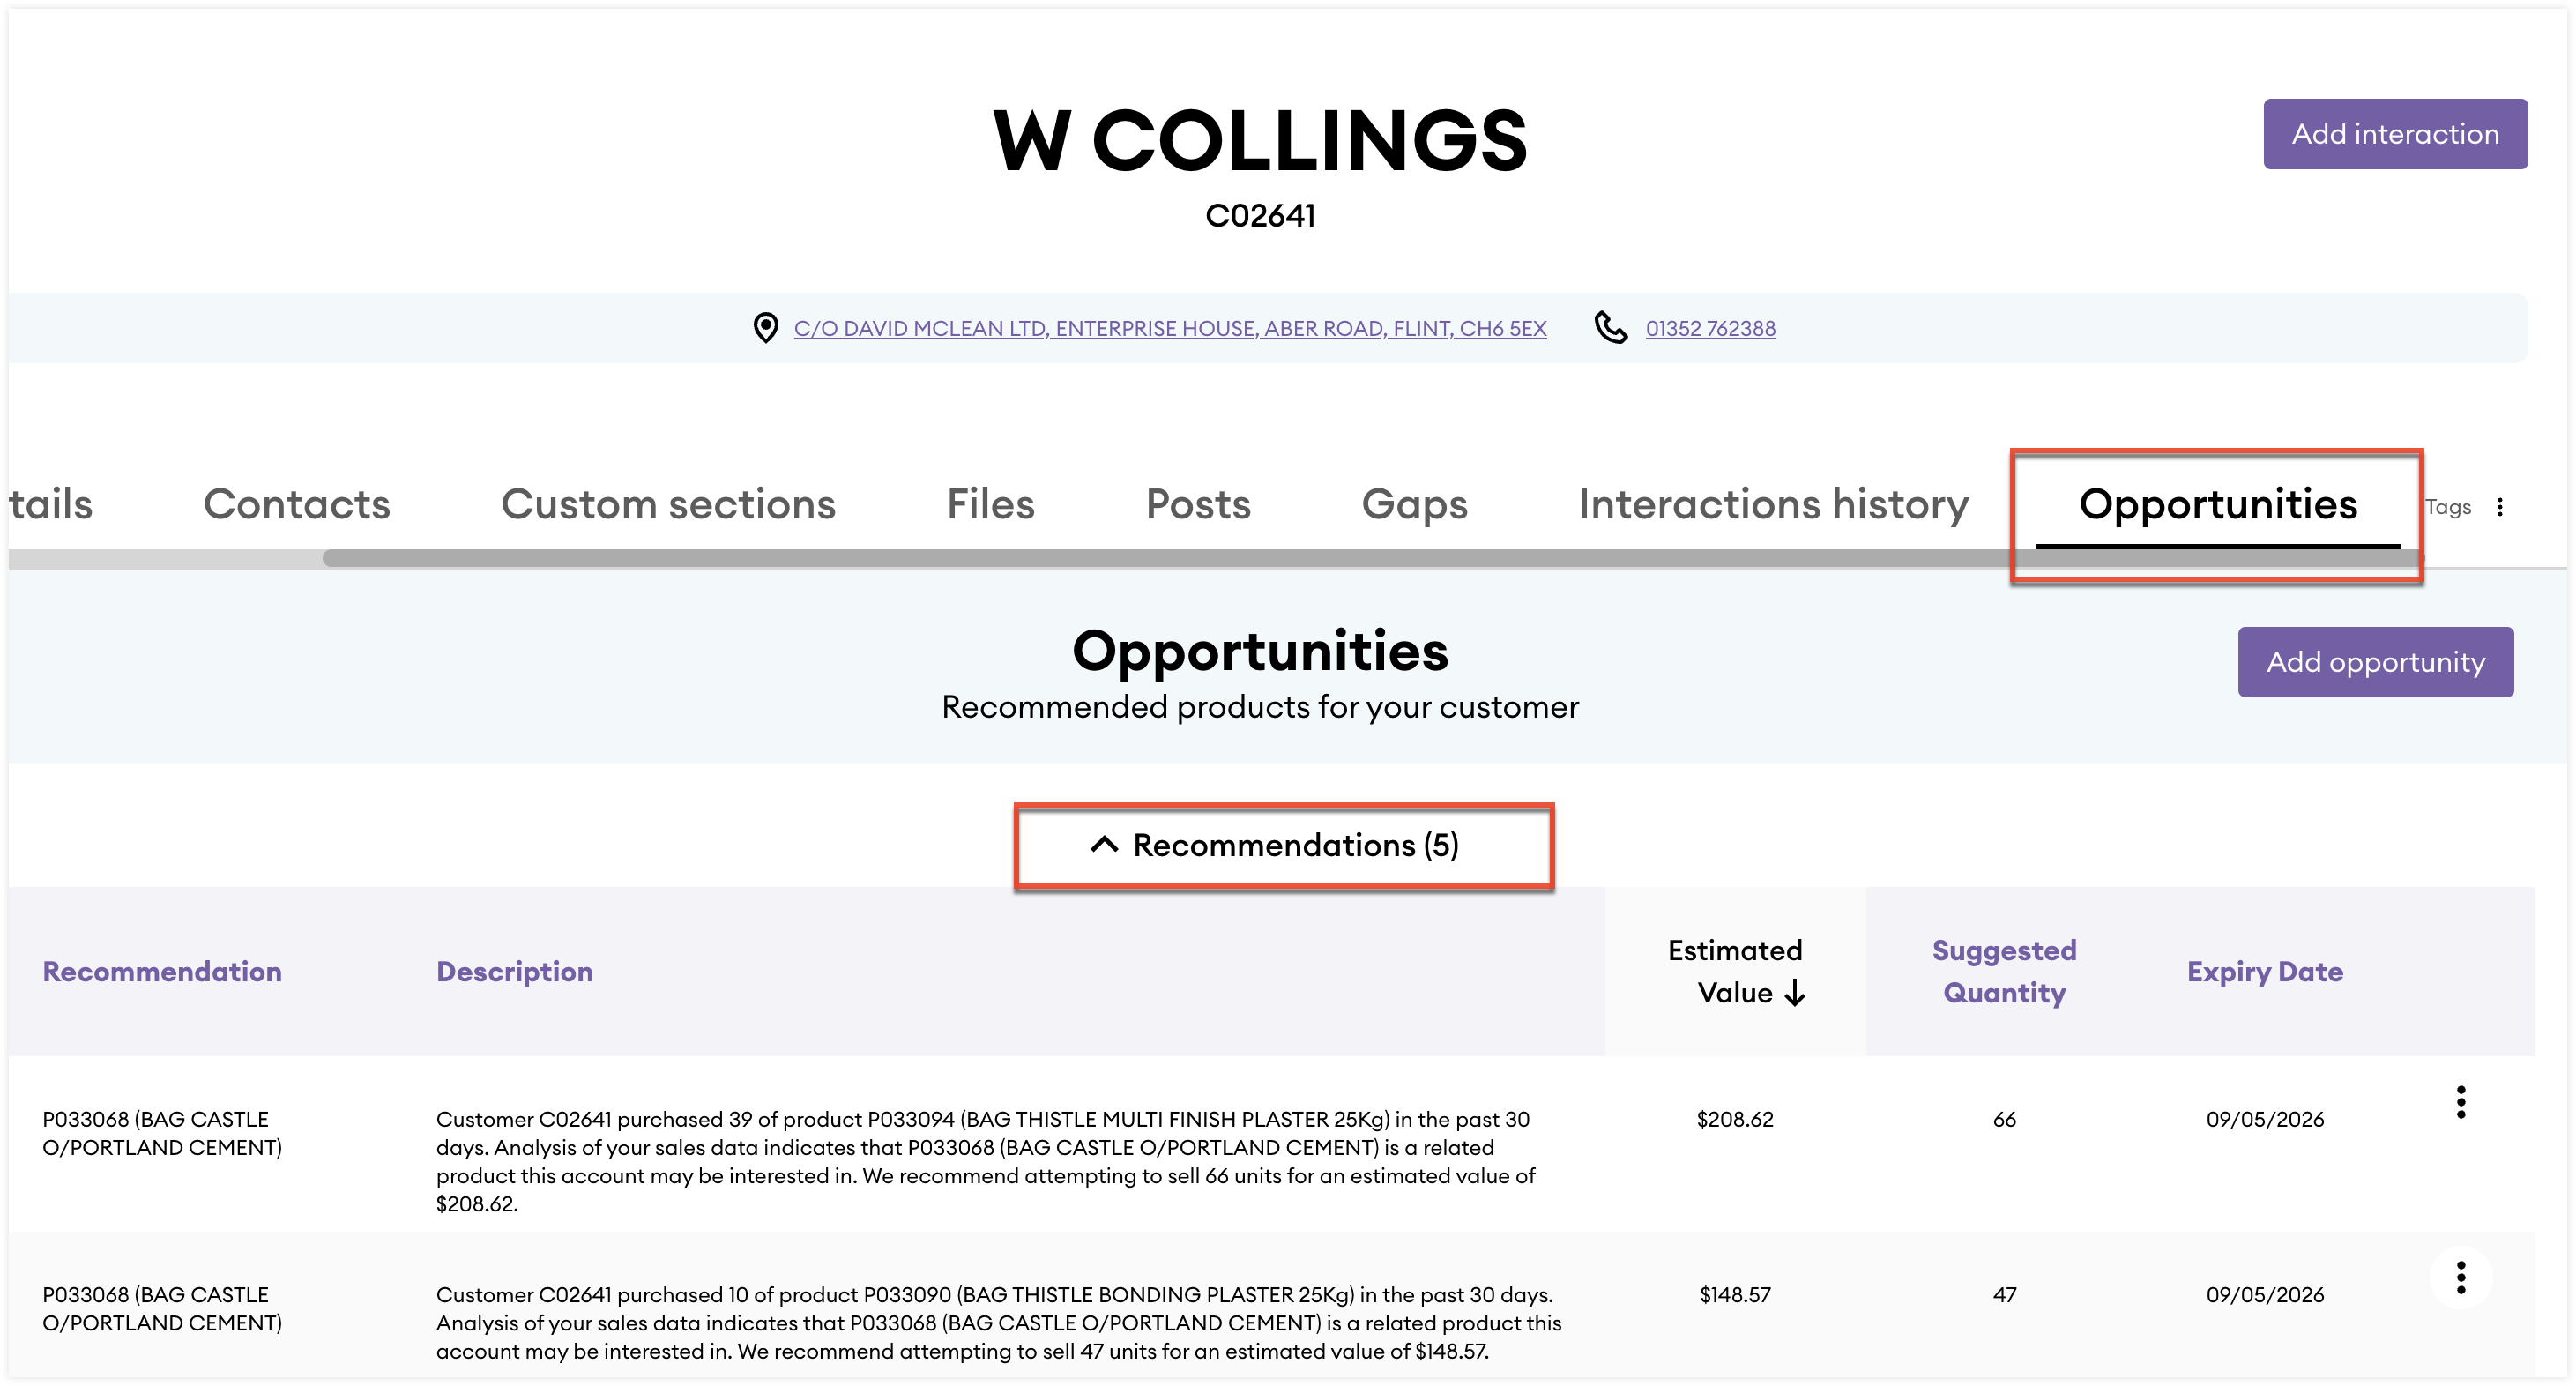The width and height of the screenshot is (2576, 1386).
Task: Select the Custom sections tab
Action: click(x=668, y=504)
